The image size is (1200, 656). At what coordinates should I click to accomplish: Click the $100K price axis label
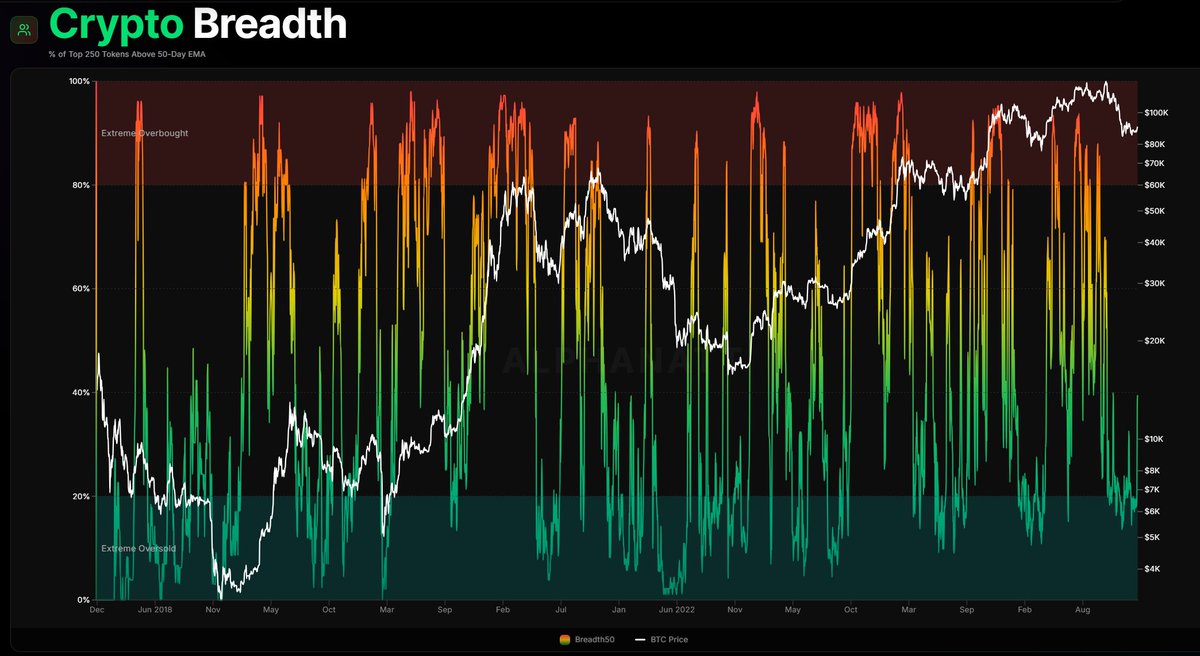(1156, 113)
